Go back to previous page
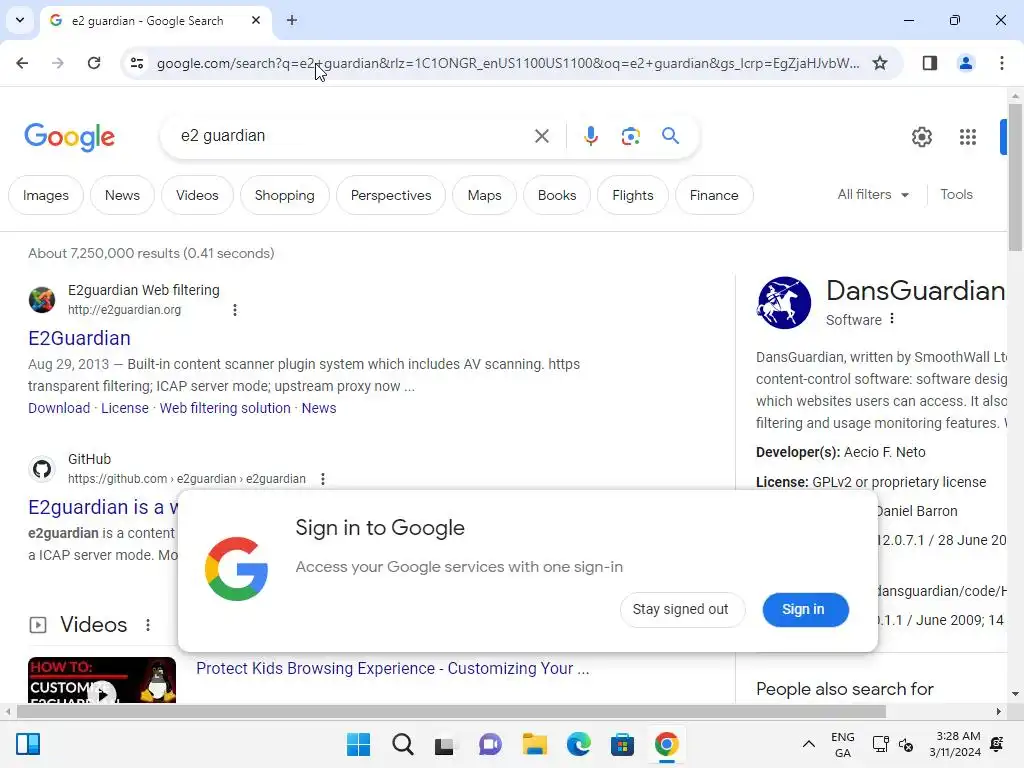The image size is (1024, 768). [22, 63]
